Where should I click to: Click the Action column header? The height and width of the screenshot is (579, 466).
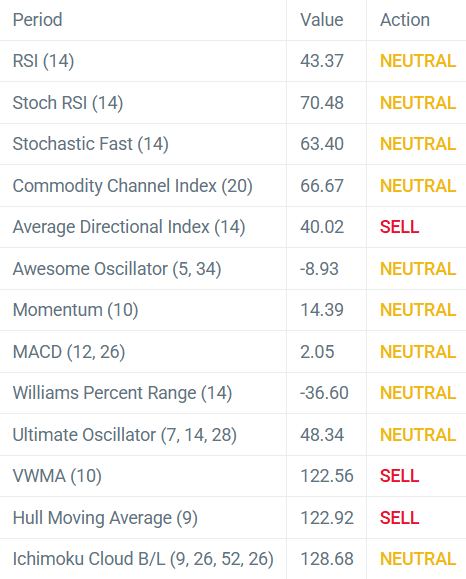[405, 20]
